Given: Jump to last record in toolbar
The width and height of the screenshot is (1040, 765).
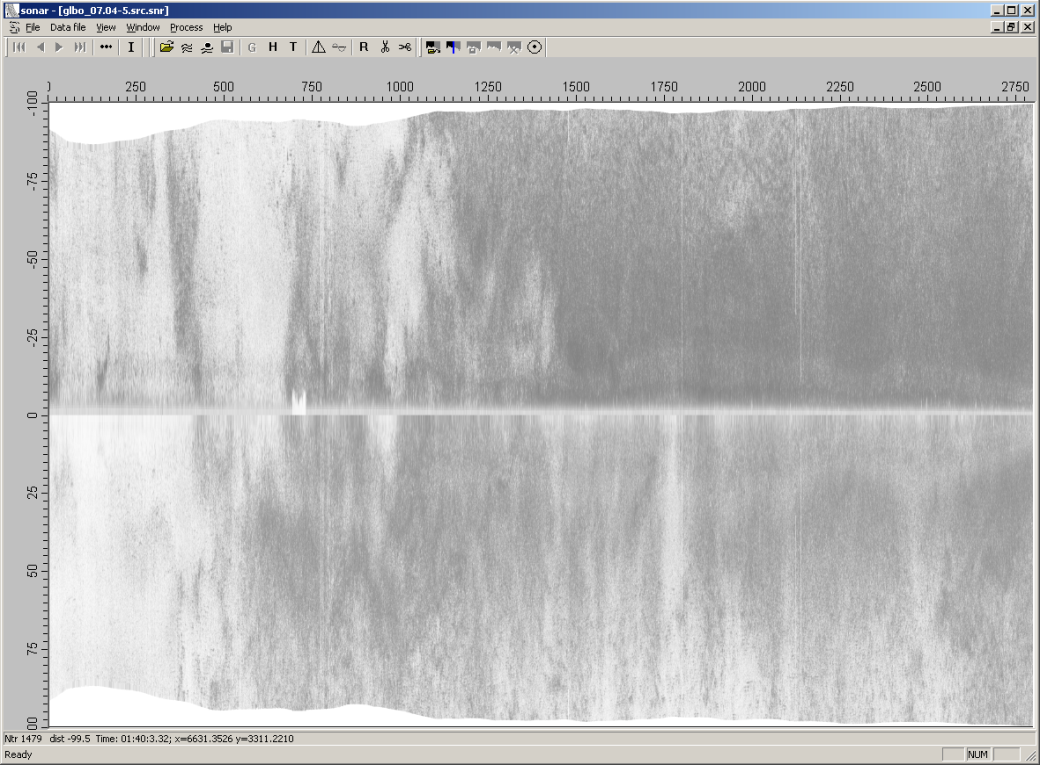Looking at the screenshot, I should point(80,47).
